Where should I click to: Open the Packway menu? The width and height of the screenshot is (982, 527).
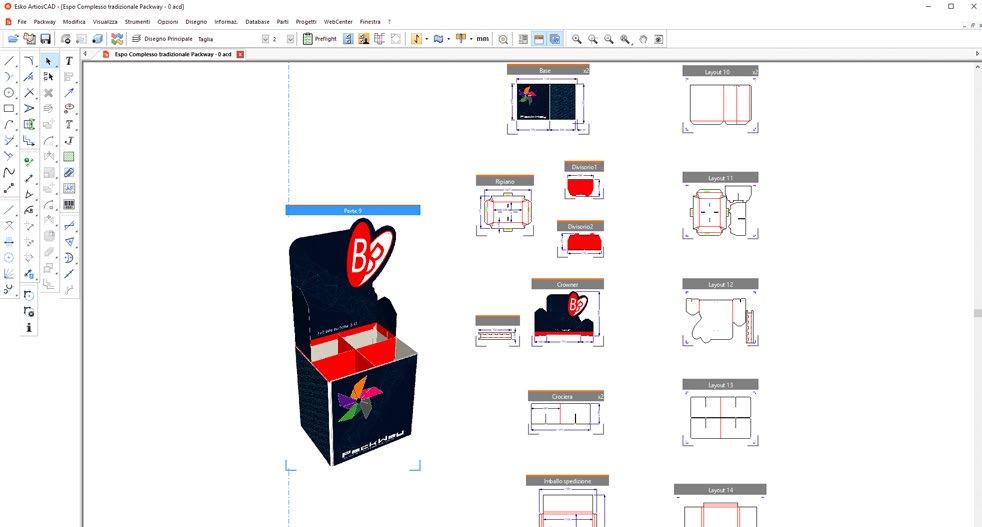point(44,21)
